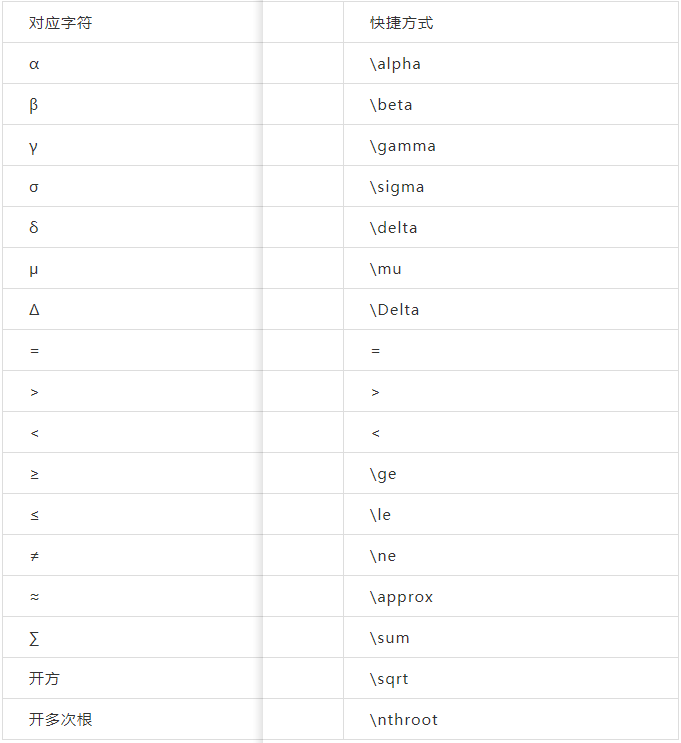Click the \approx shortcut text
This screenshot has width=681, height=743.
coord(402,597)
